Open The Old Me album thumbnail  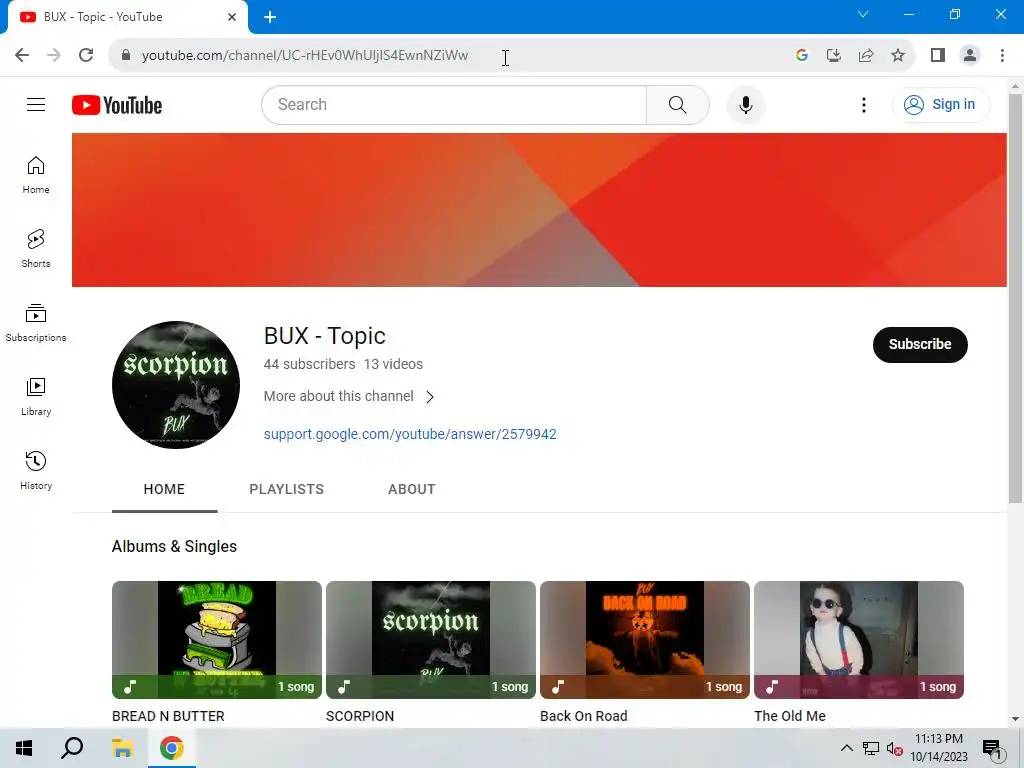coord(859,639)
